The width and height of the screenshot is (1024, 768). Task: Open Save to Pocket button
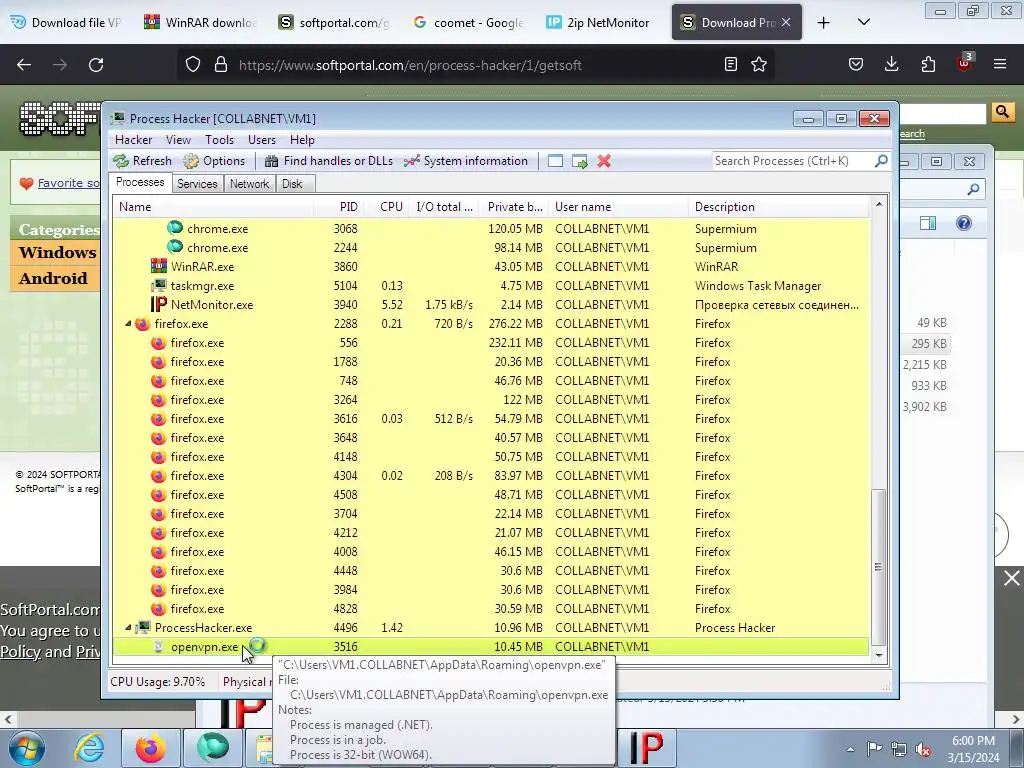[856, 64]
